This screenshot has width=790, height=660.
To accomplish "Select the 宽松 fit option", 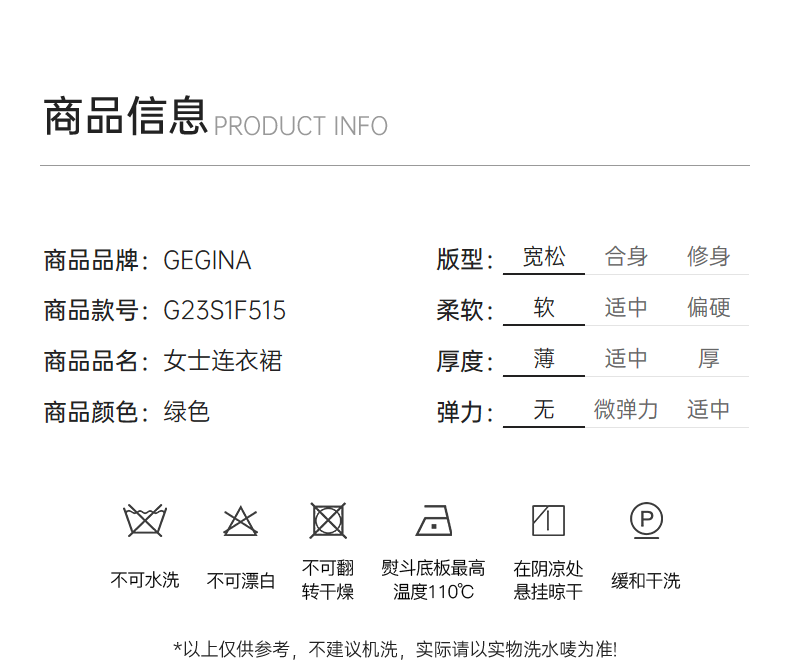I will point(544,258).
